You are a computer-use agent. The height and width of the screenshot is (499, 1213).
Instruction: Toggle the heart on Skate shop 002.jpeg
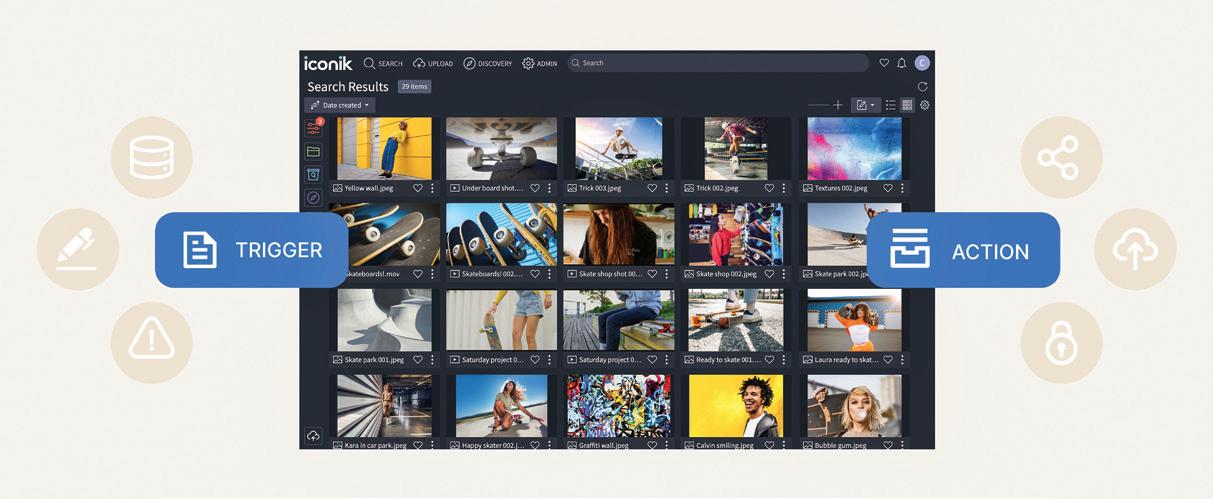769,274
